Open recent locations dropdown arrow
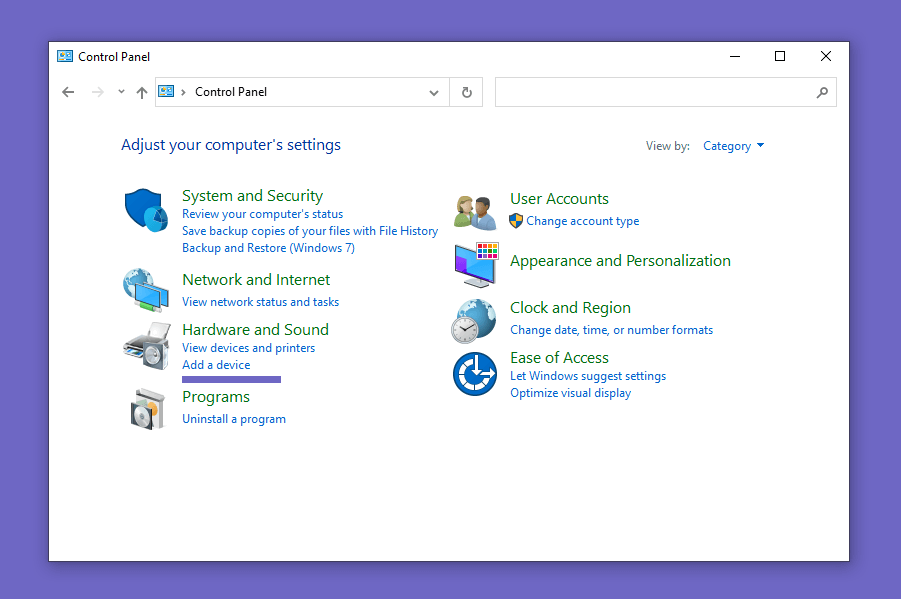 tap(121, 92)
